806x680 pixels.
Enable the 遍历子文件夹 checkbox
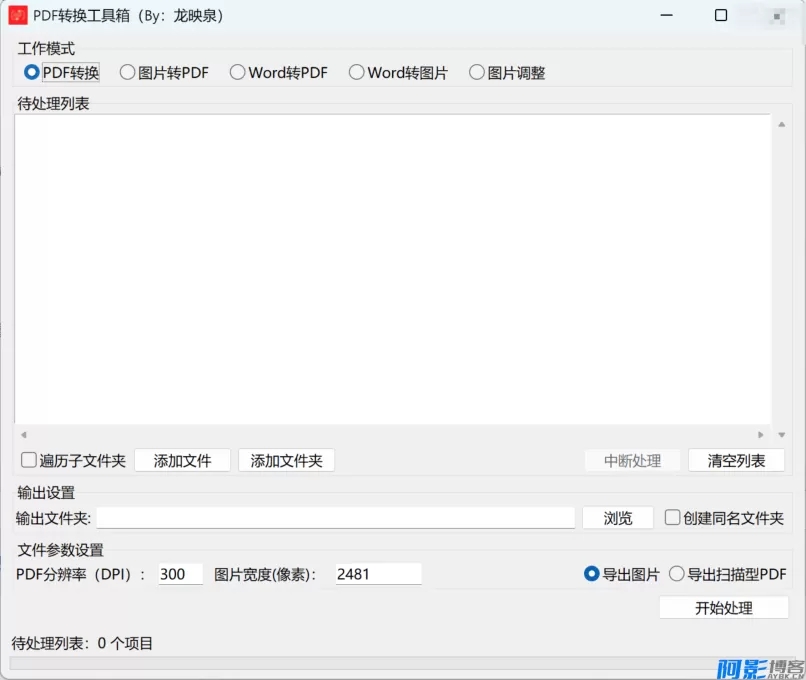pos(28,460)
